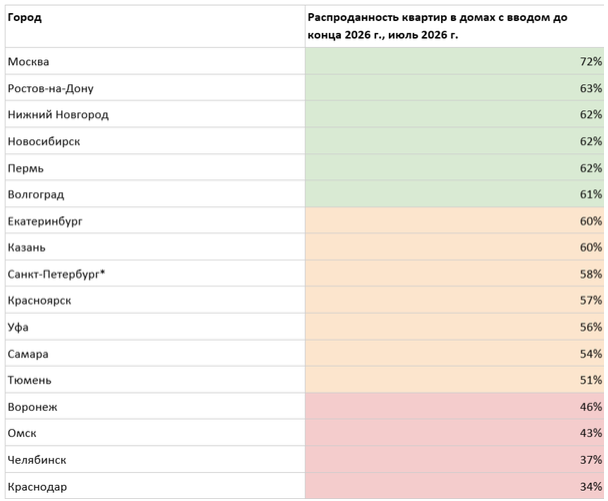
Task: Select the Распроданность квартир header cell
Action: point(454,26)
